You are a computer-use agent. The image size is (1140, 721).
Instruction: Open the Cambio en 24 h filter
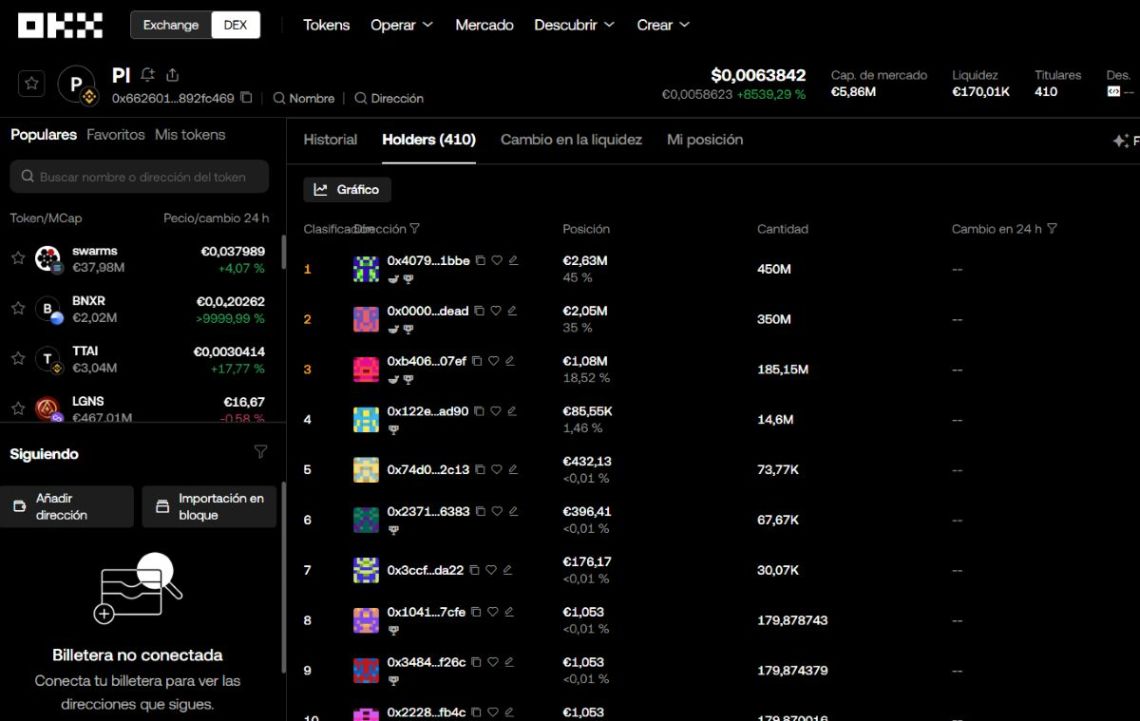coord(1051,228)
